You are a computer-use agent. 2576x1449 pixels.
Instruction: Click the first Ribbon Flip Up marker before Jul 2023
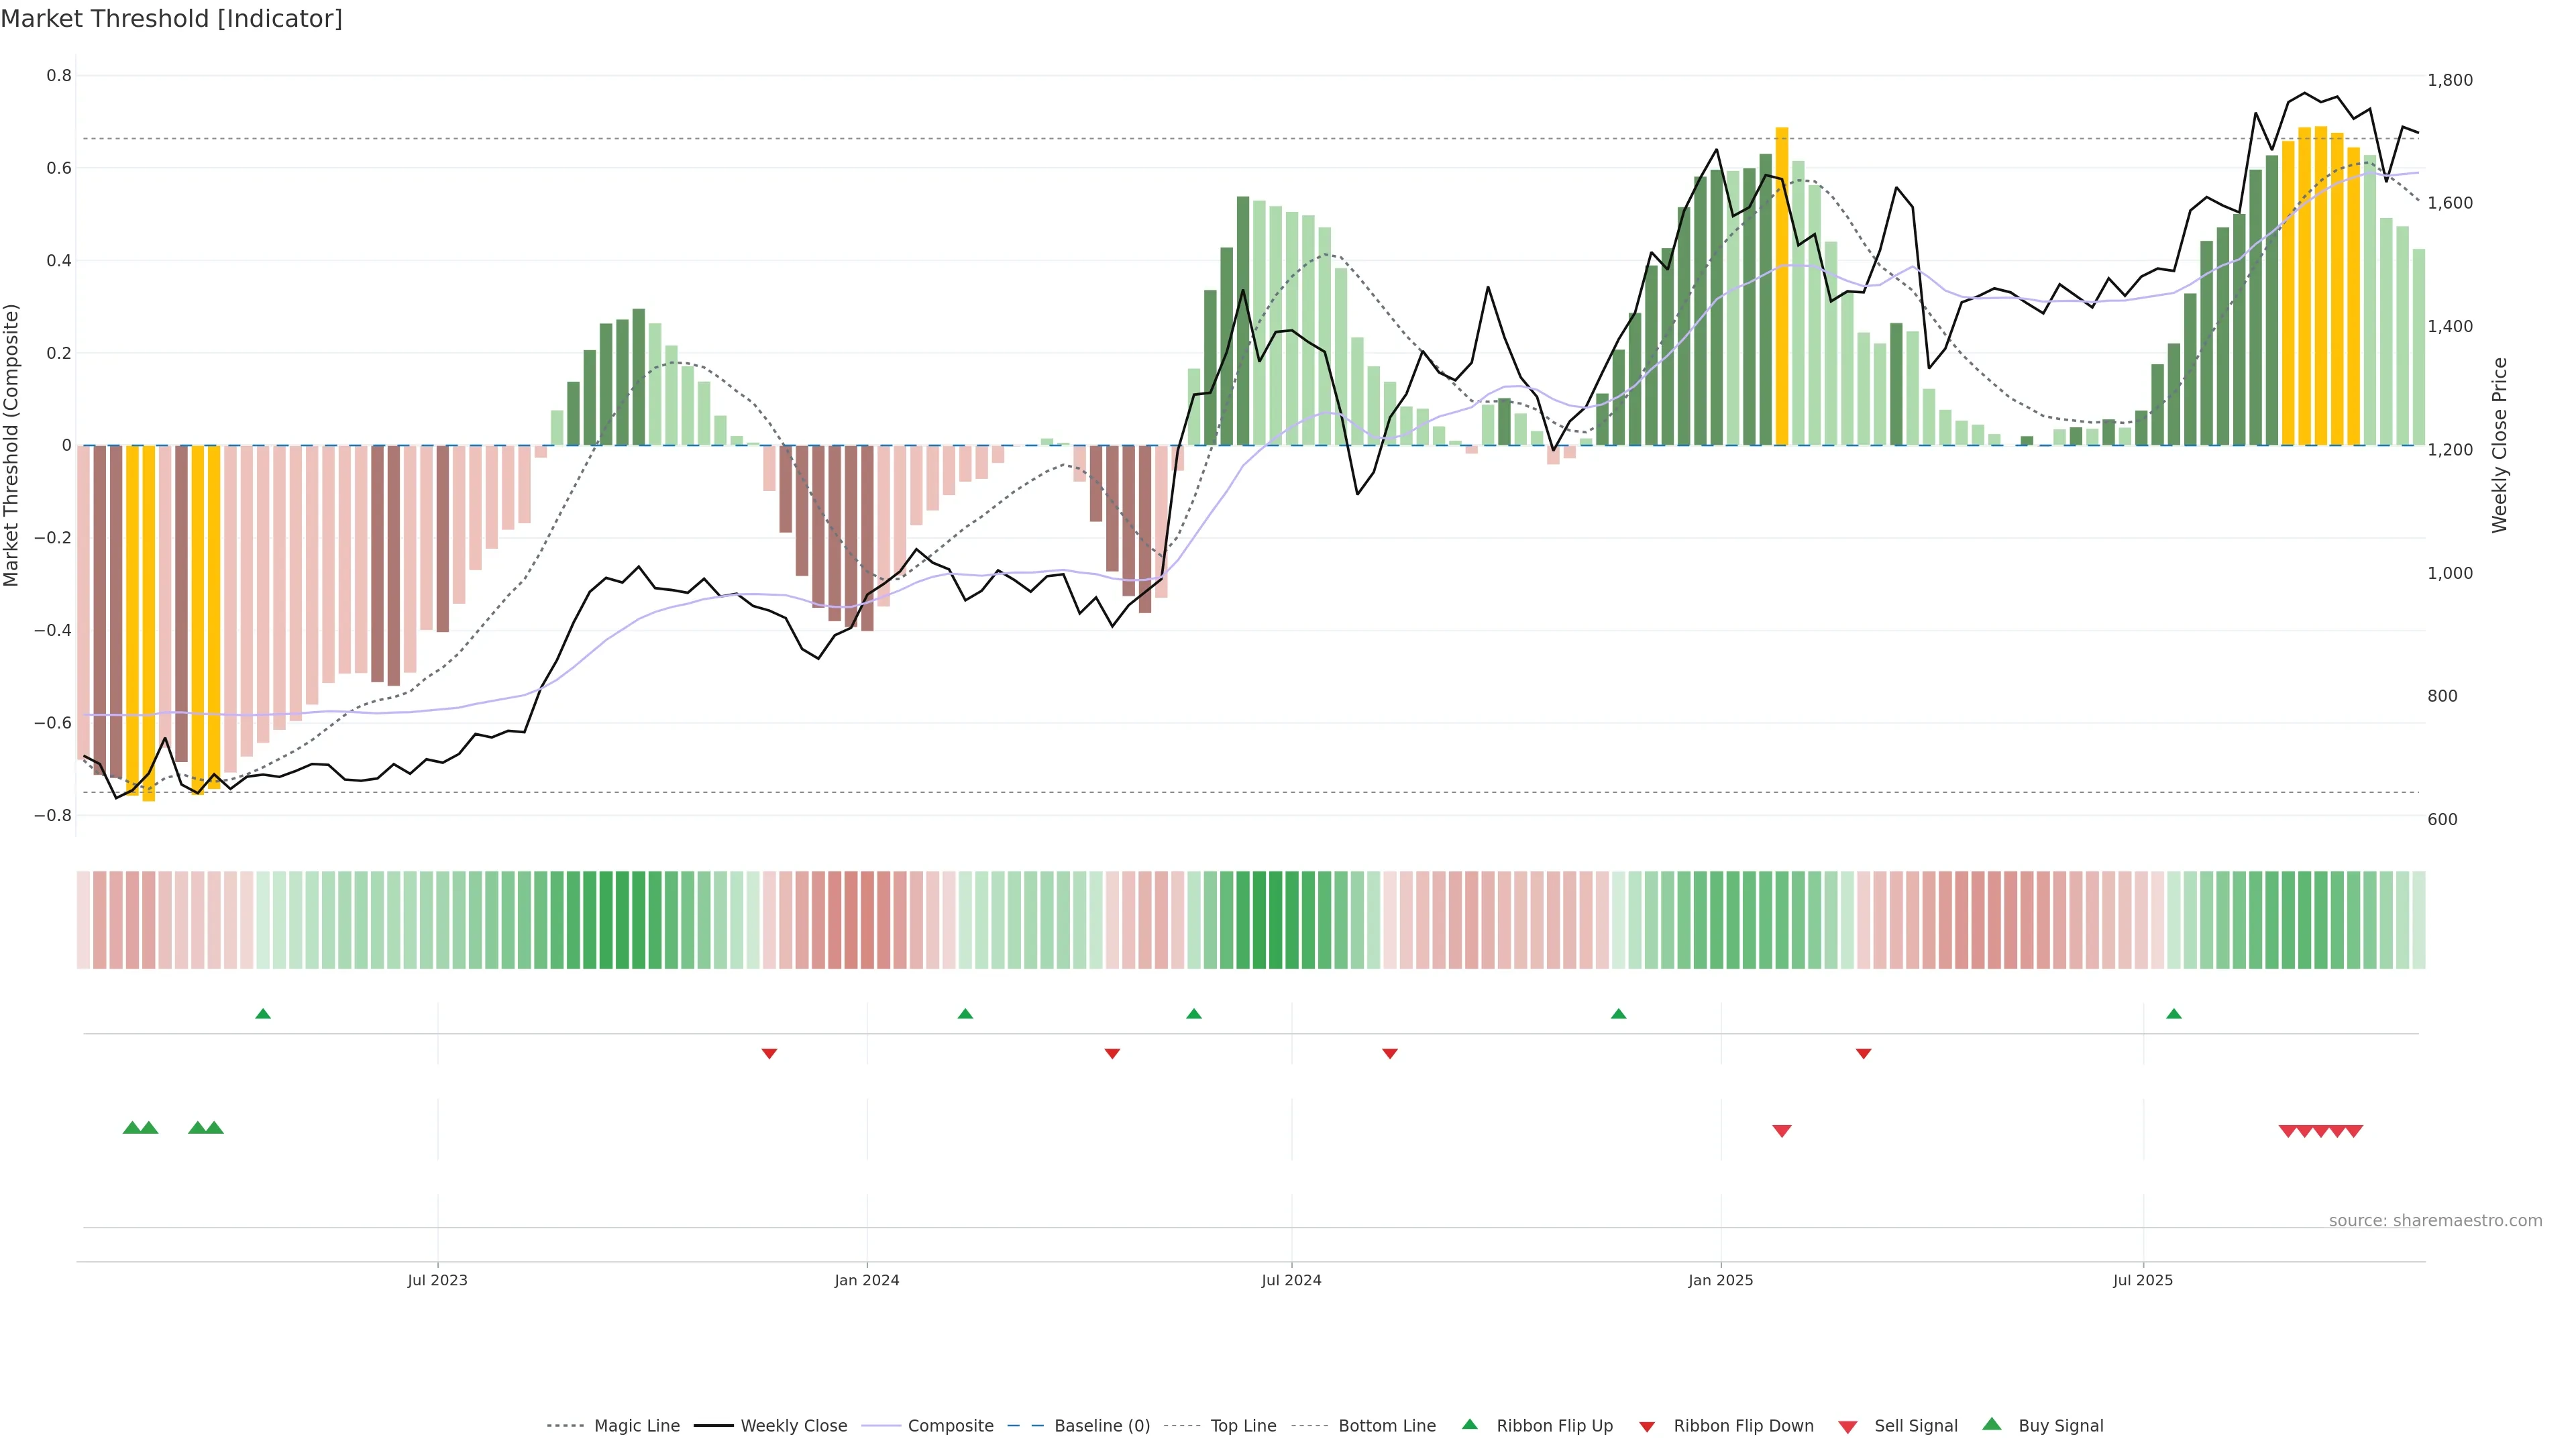(263, 1014)
